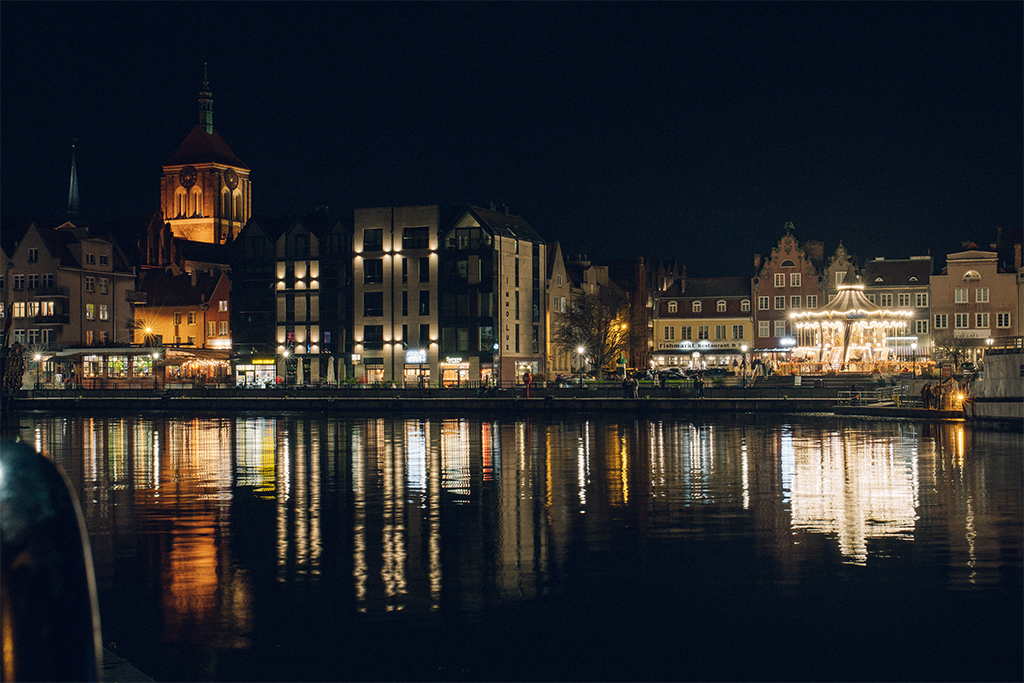
Task: Select the dark-roofed gabled building beside the modern block
Action: tap(493, 290)
